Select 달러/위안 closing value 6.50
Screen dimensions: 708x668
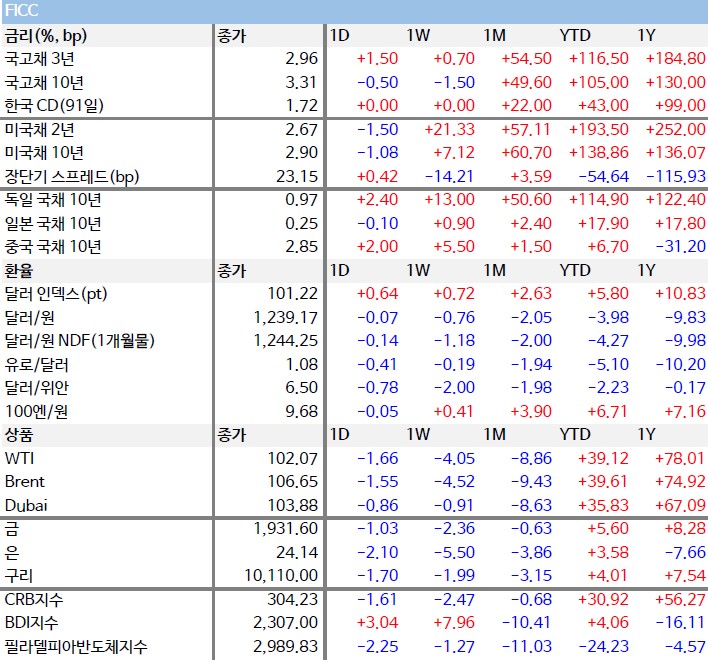[301, 388]
